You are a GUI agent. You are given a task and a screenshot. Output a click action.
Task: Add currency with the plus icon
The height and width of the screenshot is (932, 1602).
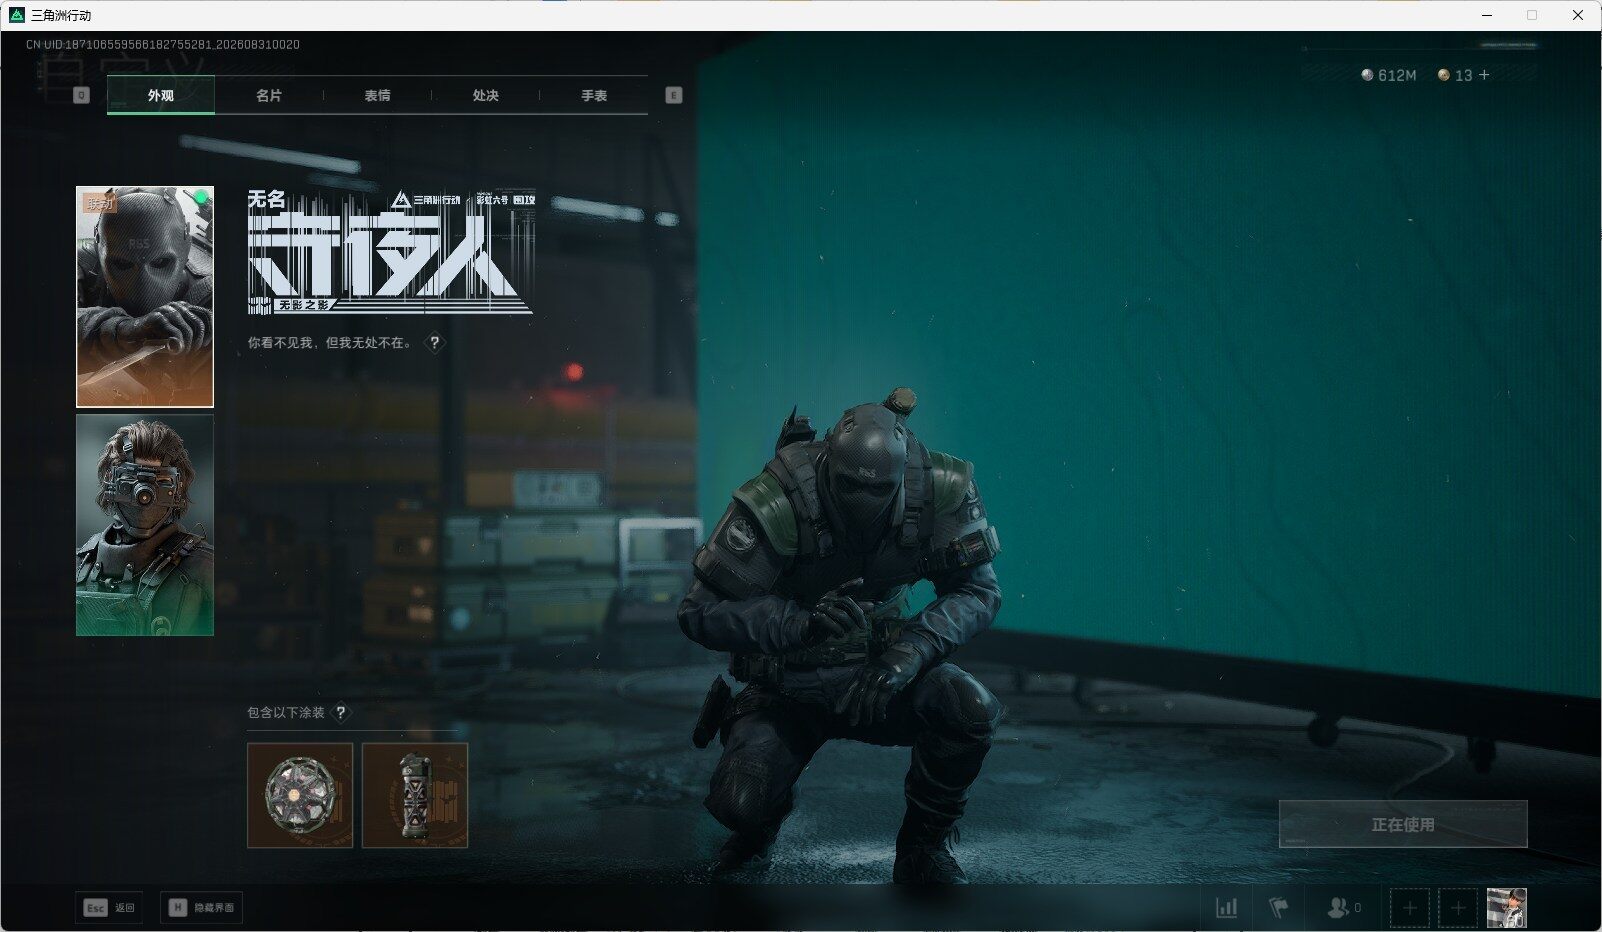tap(1484, 75)
